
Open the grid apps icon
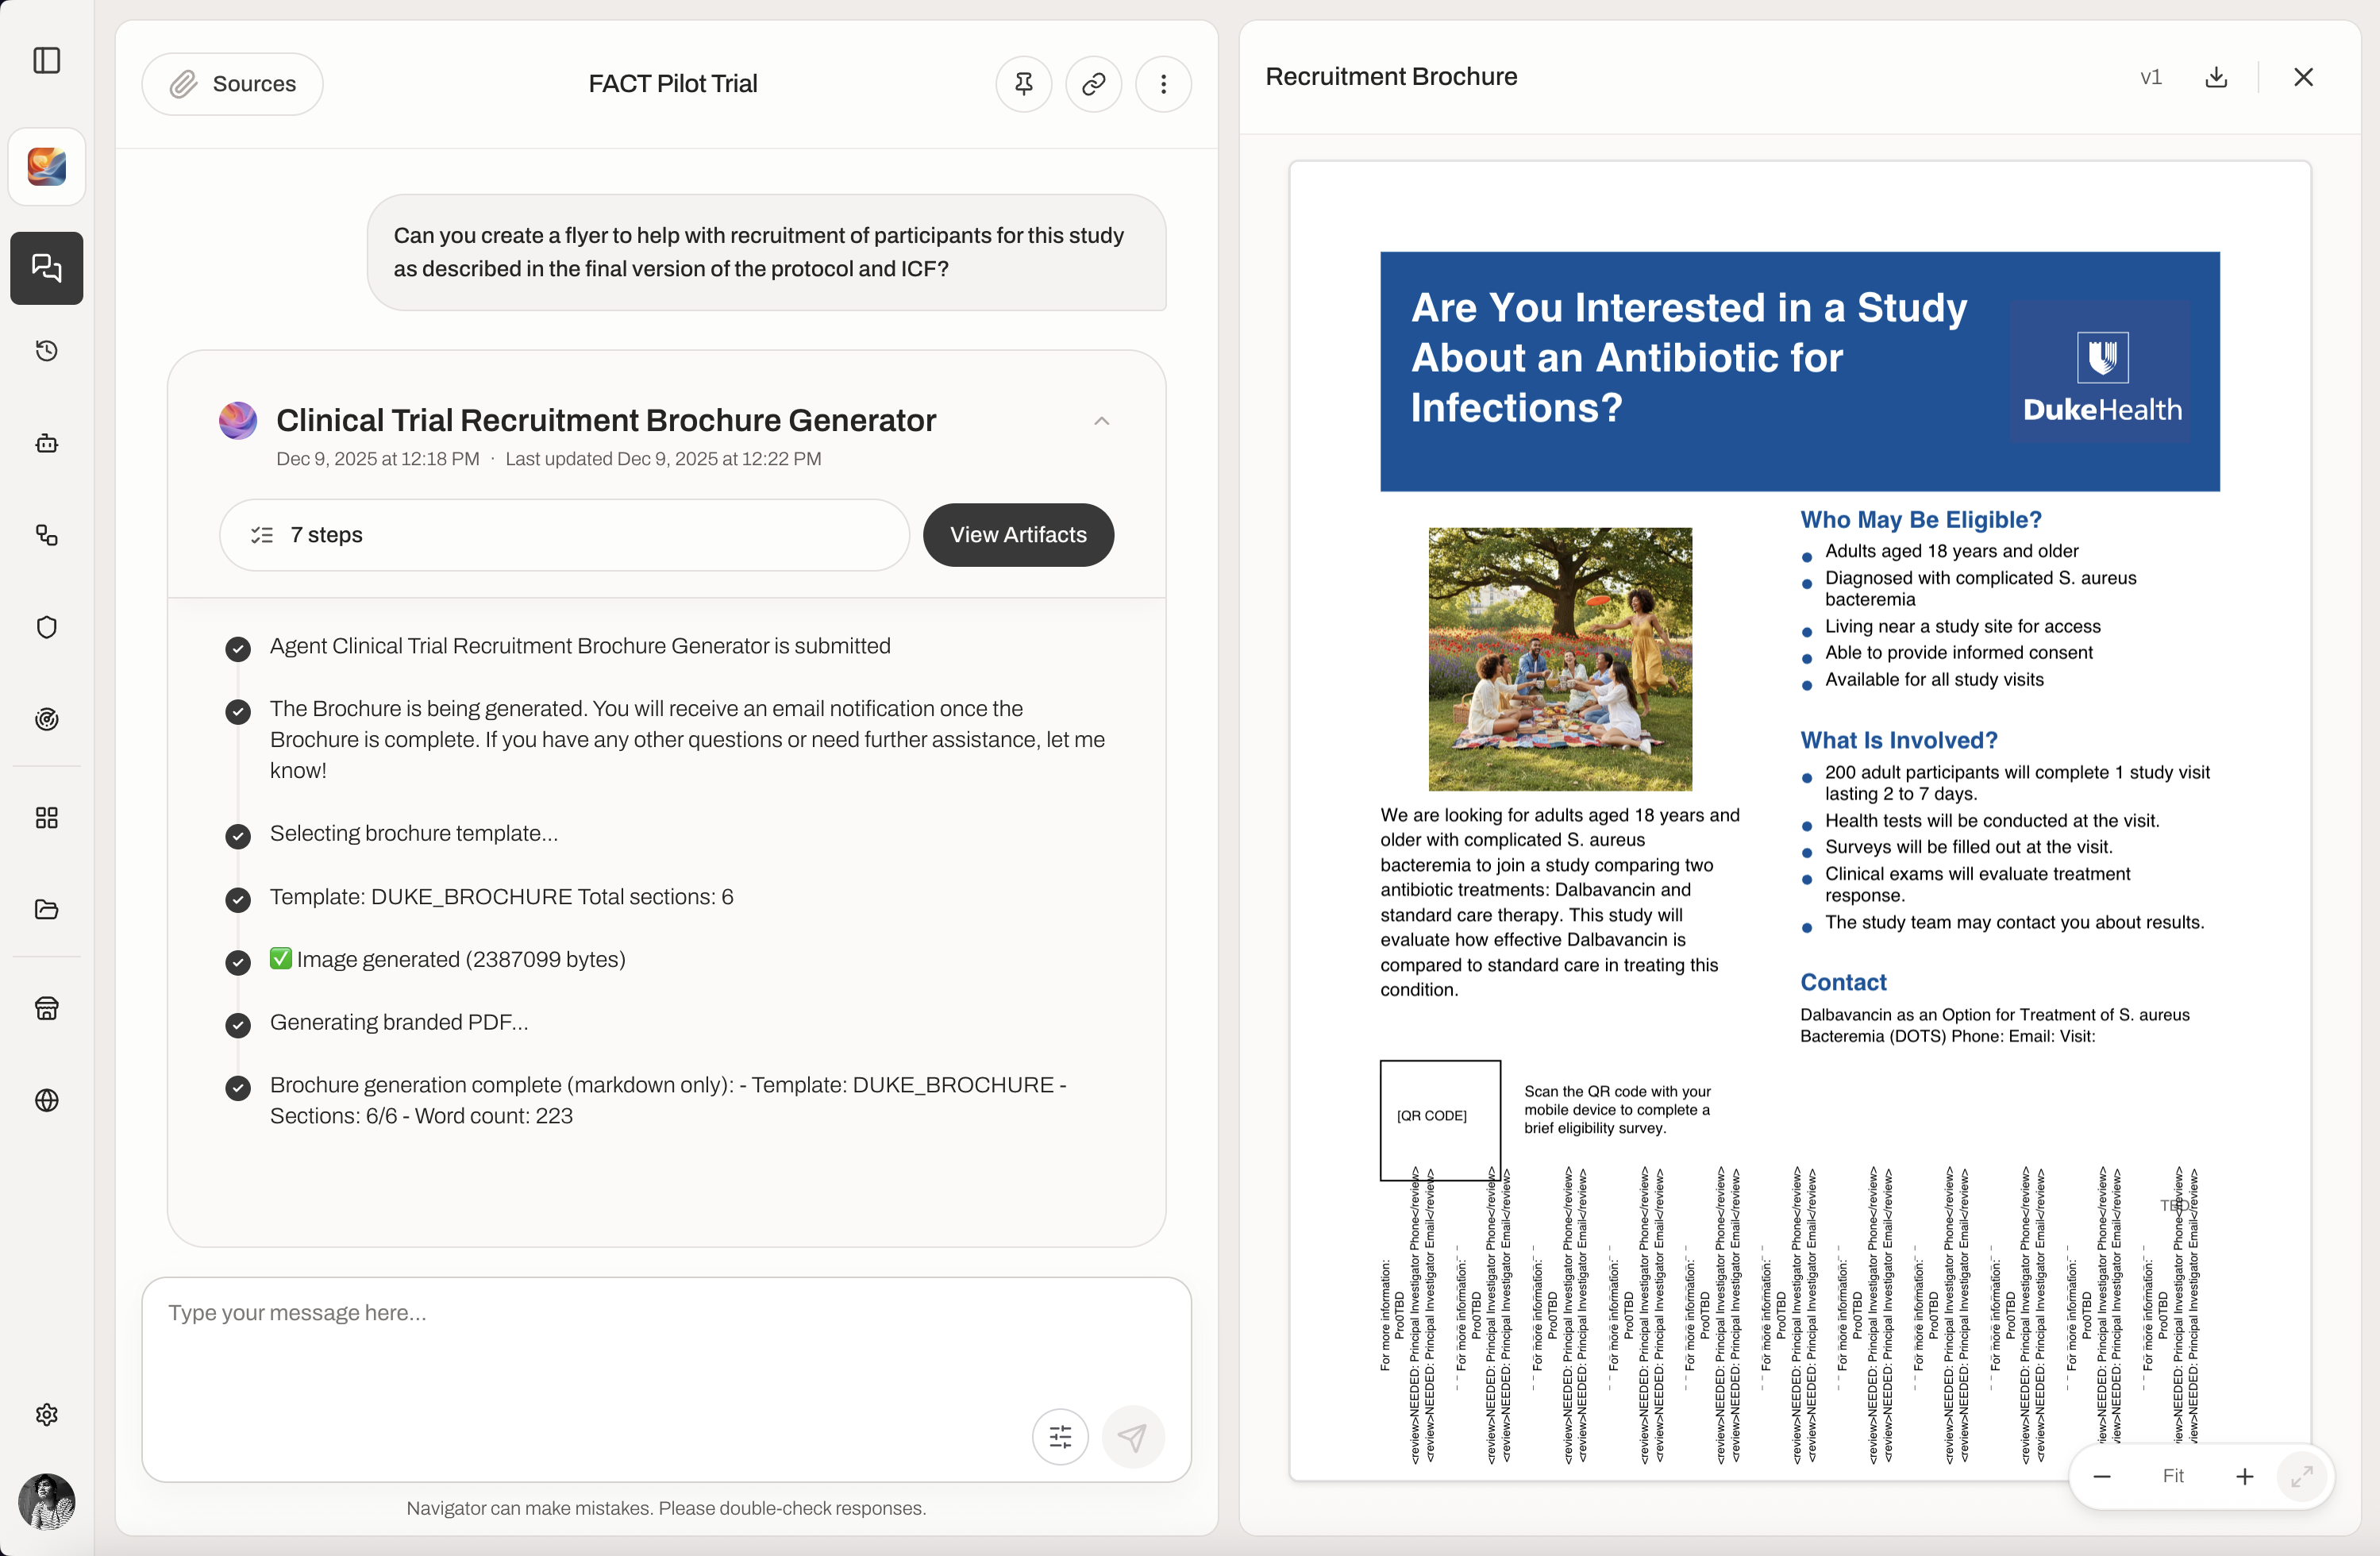pos(47,818)
